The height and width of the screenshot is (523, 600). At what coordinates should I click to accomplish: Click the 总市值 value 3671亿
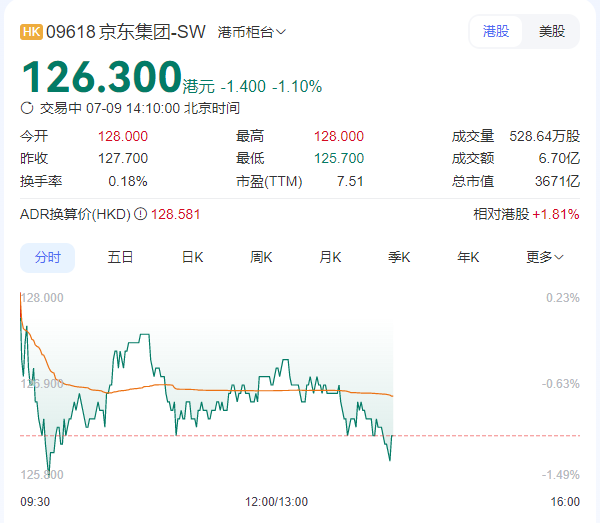pyautogui.click(x=558, y=181)
